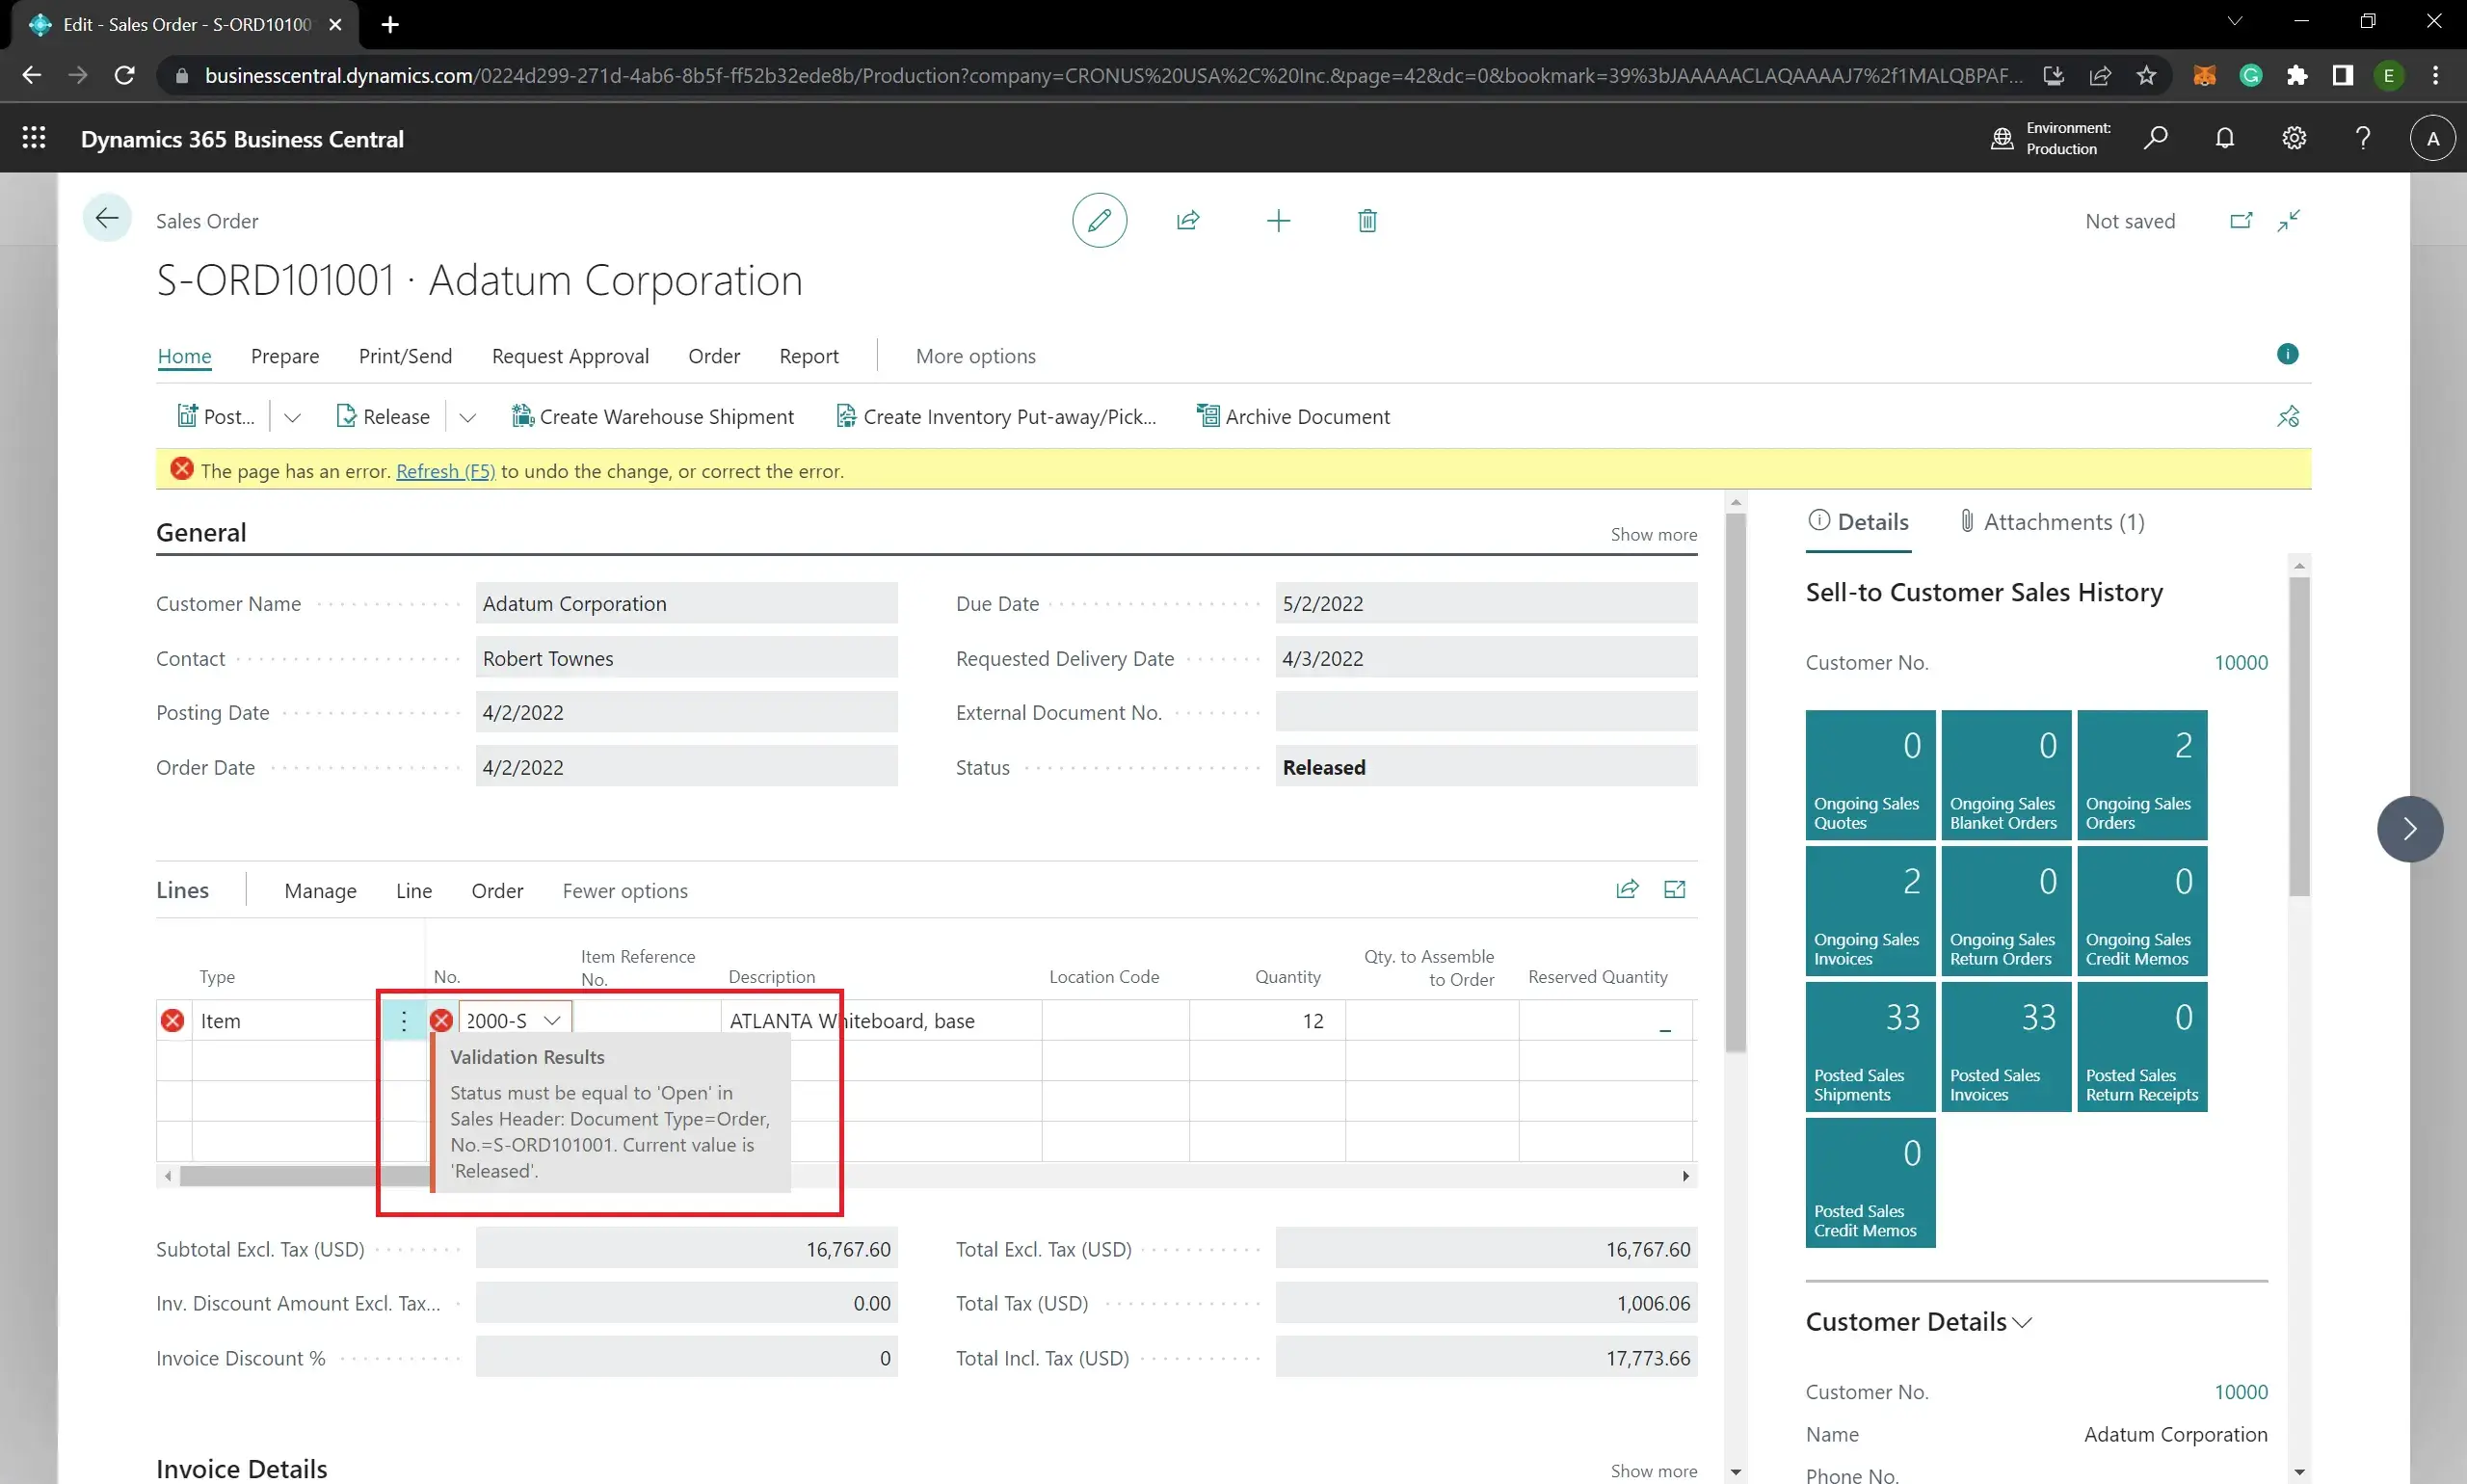Expand the Release dropdown arrow
This screenshot has width=2467, height=1484.
pyautogui.click(x=467, y=417)
